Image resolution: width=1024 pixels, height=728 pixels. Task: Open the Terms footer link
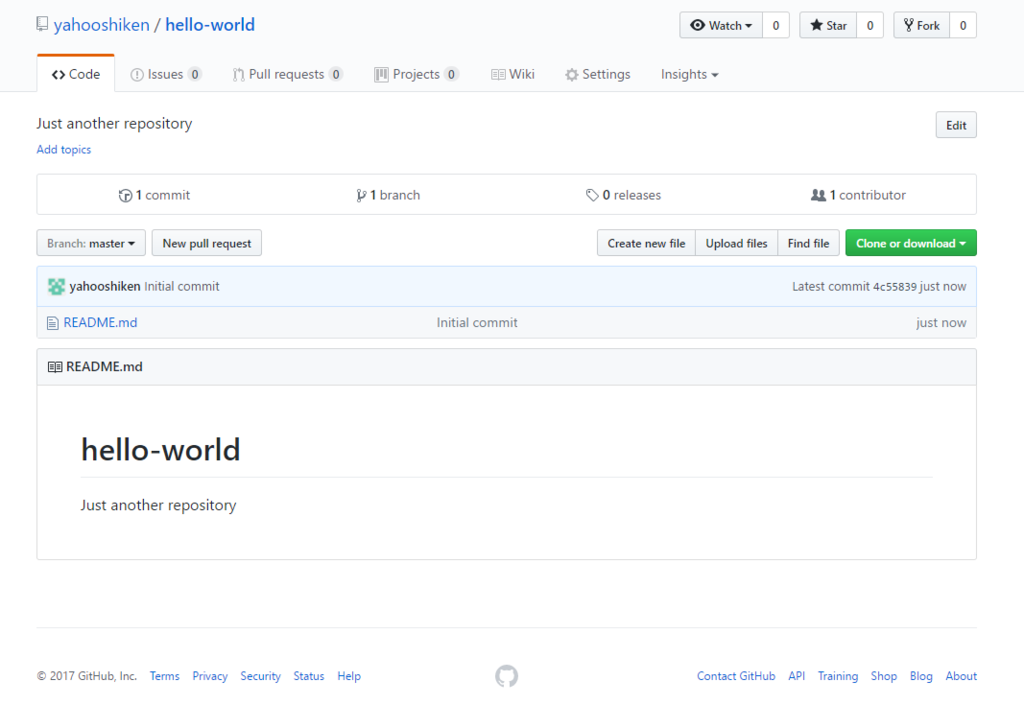point(165,676)
